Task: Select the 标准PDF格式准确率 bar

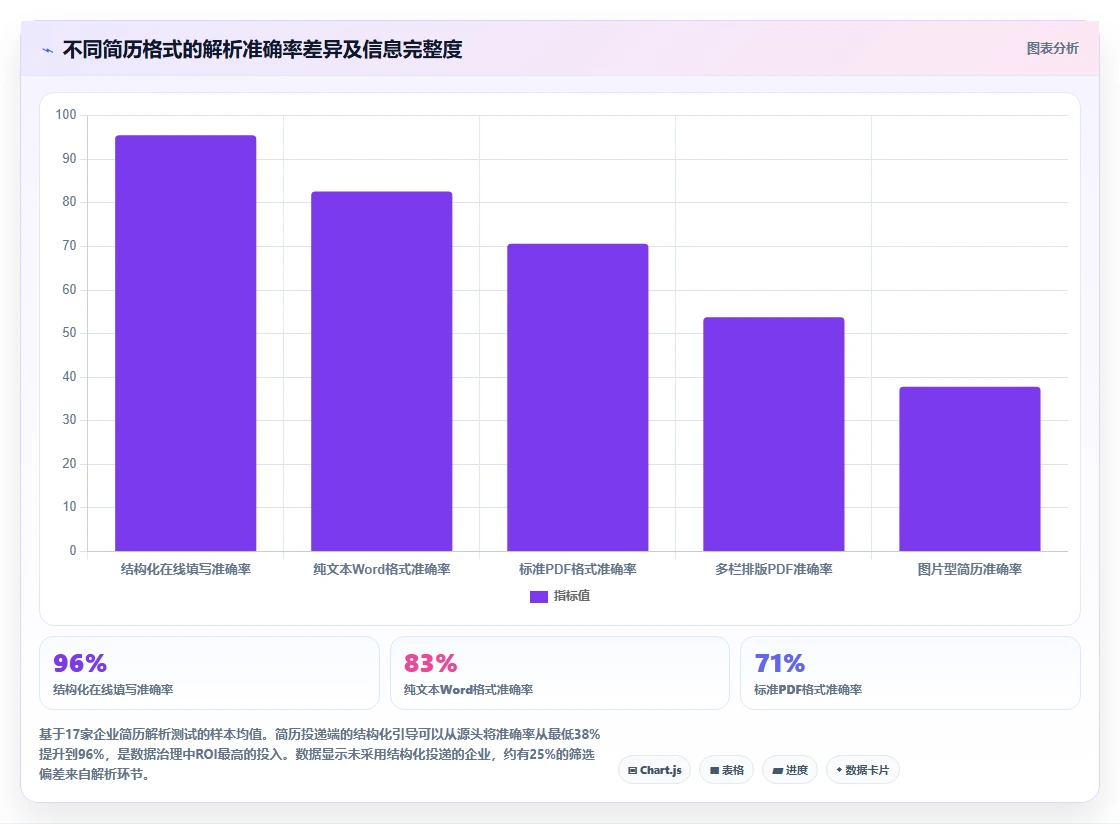Action: [578, 397]
